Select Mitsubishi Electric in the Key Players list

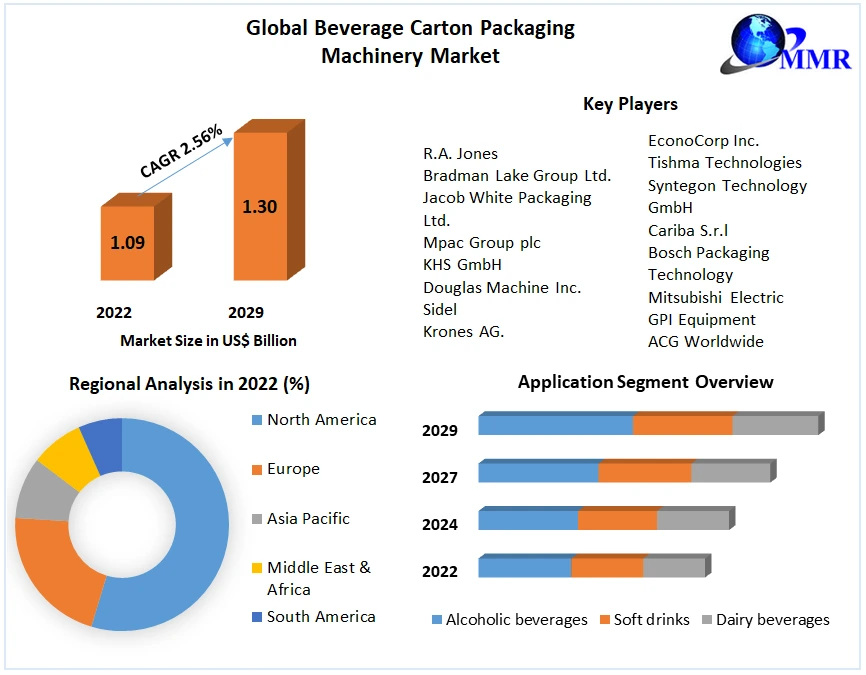tap(715, 297)
